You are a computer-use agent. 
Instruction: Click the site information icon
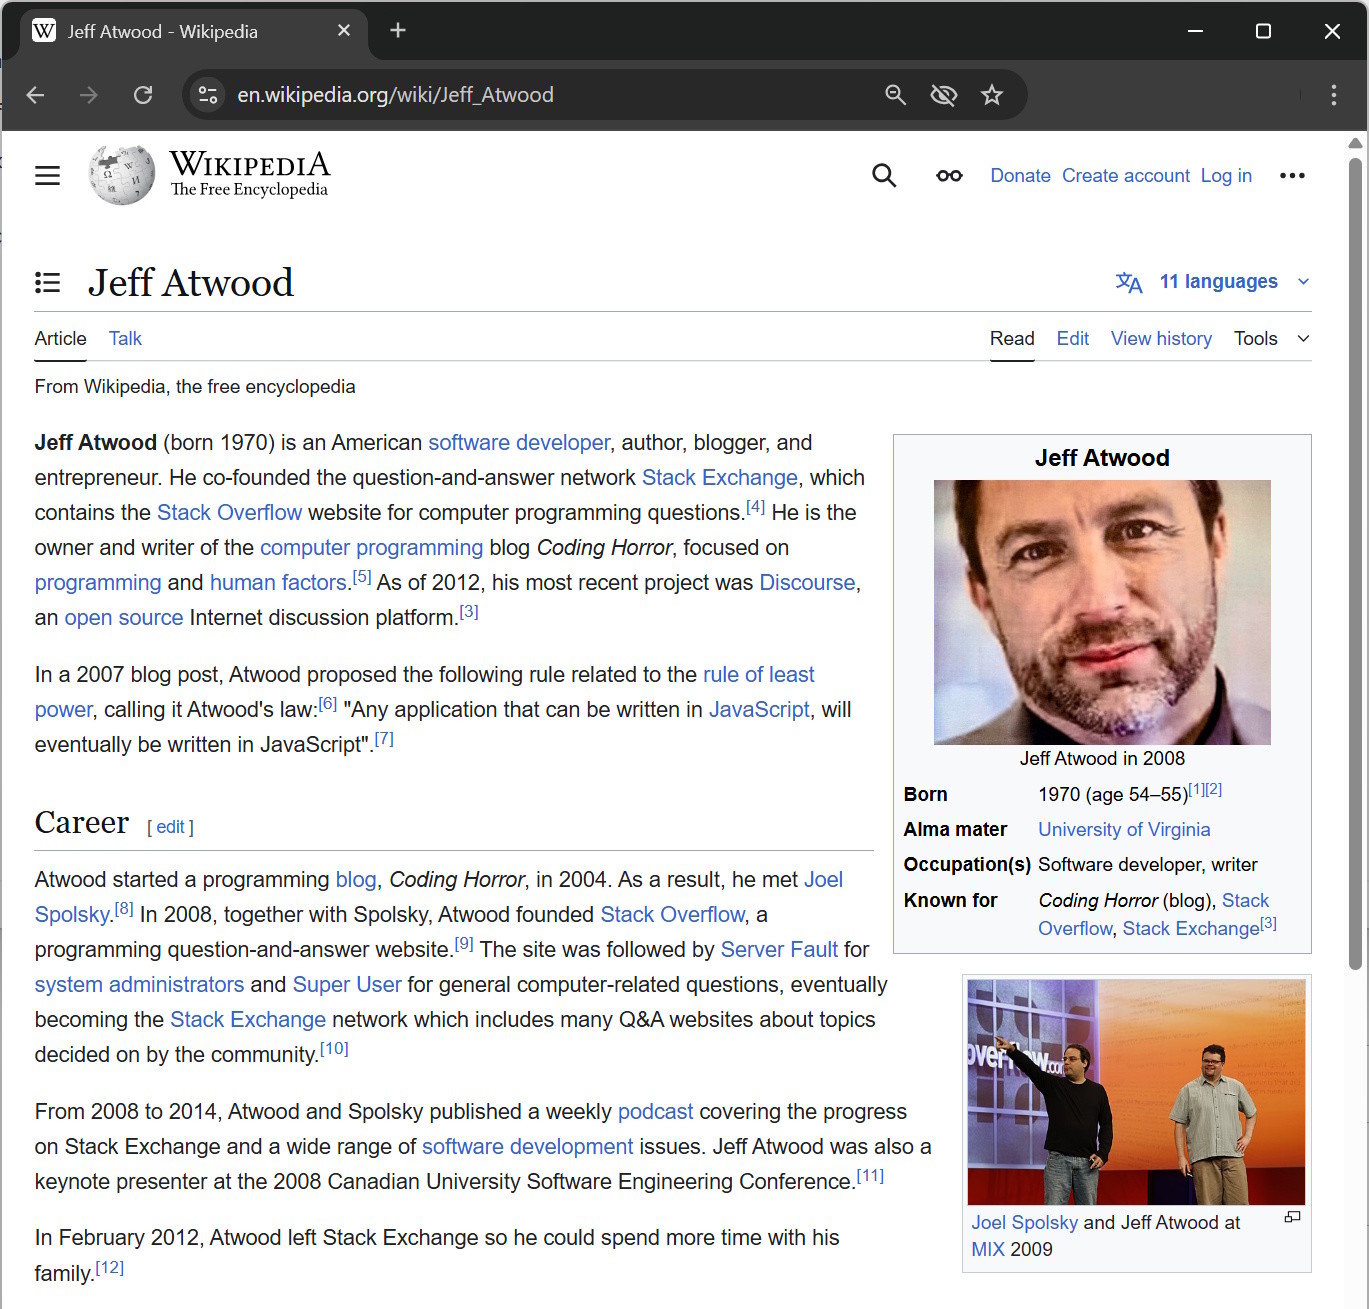pyautogui.click(x=208, y=95)
